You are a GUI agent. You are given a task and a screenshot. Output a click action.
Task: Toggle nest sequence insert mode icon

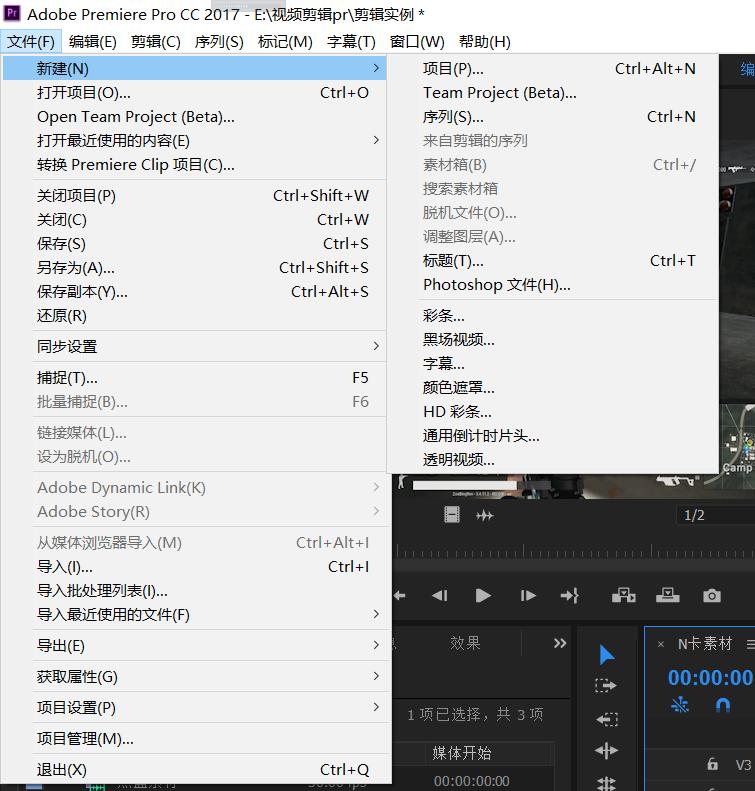(680, 706)
